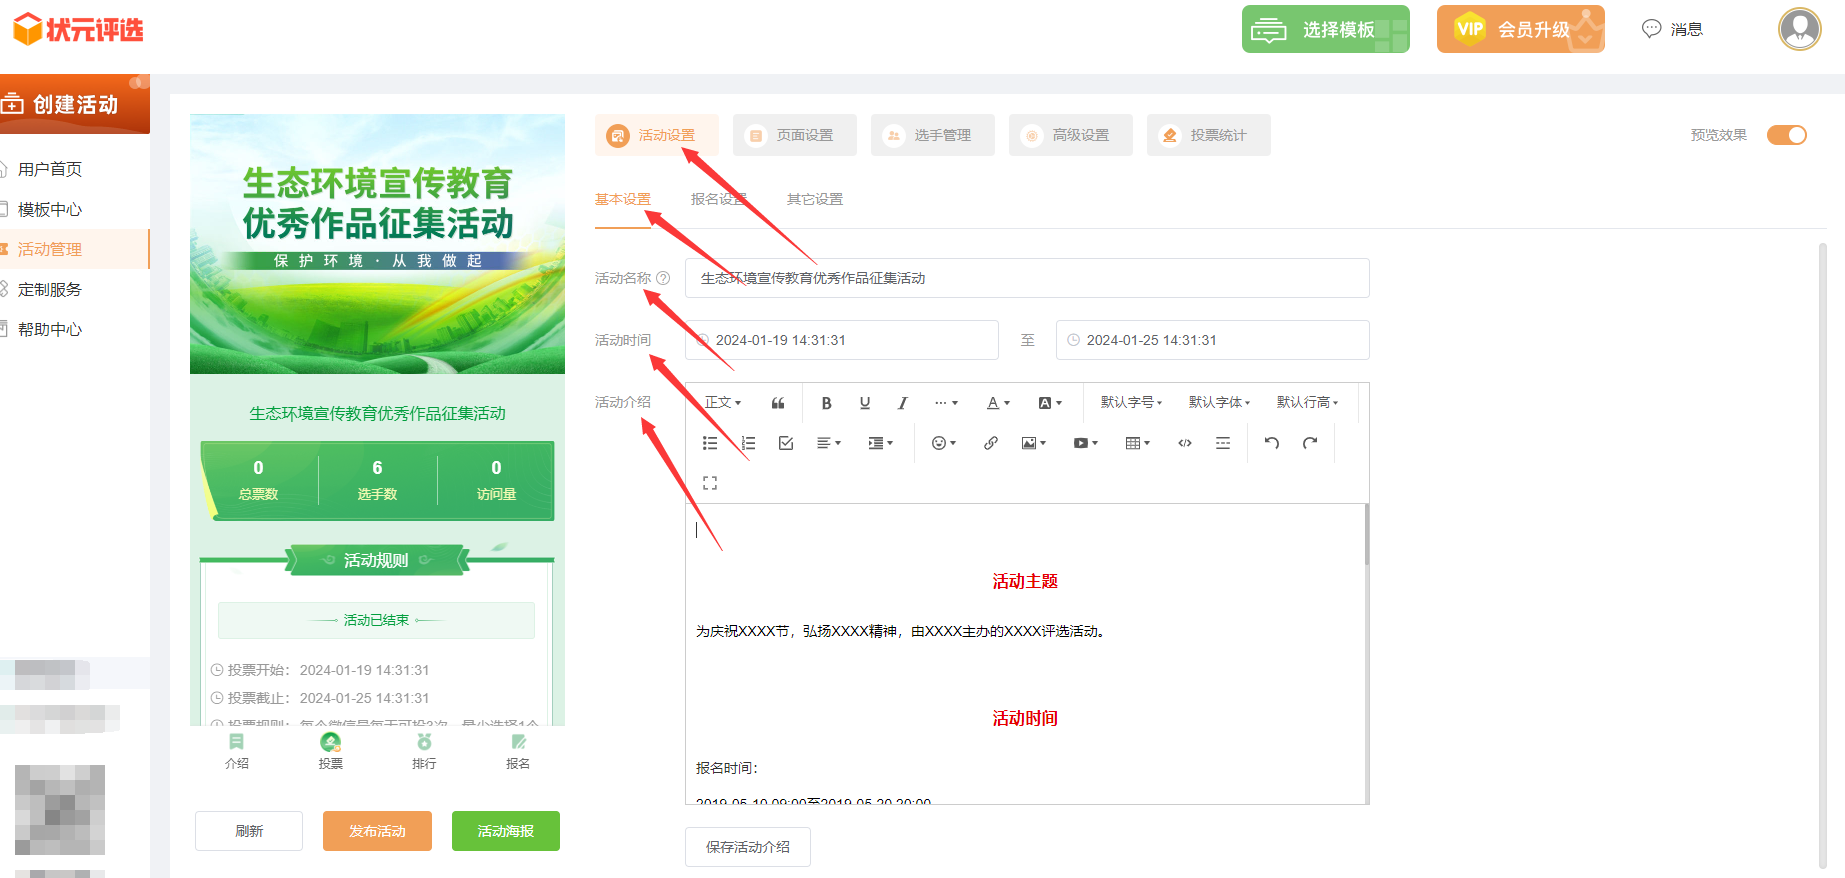Click the 活动名称 input field
Viewport: 1845px width, 878px height.
[1027, 278]
